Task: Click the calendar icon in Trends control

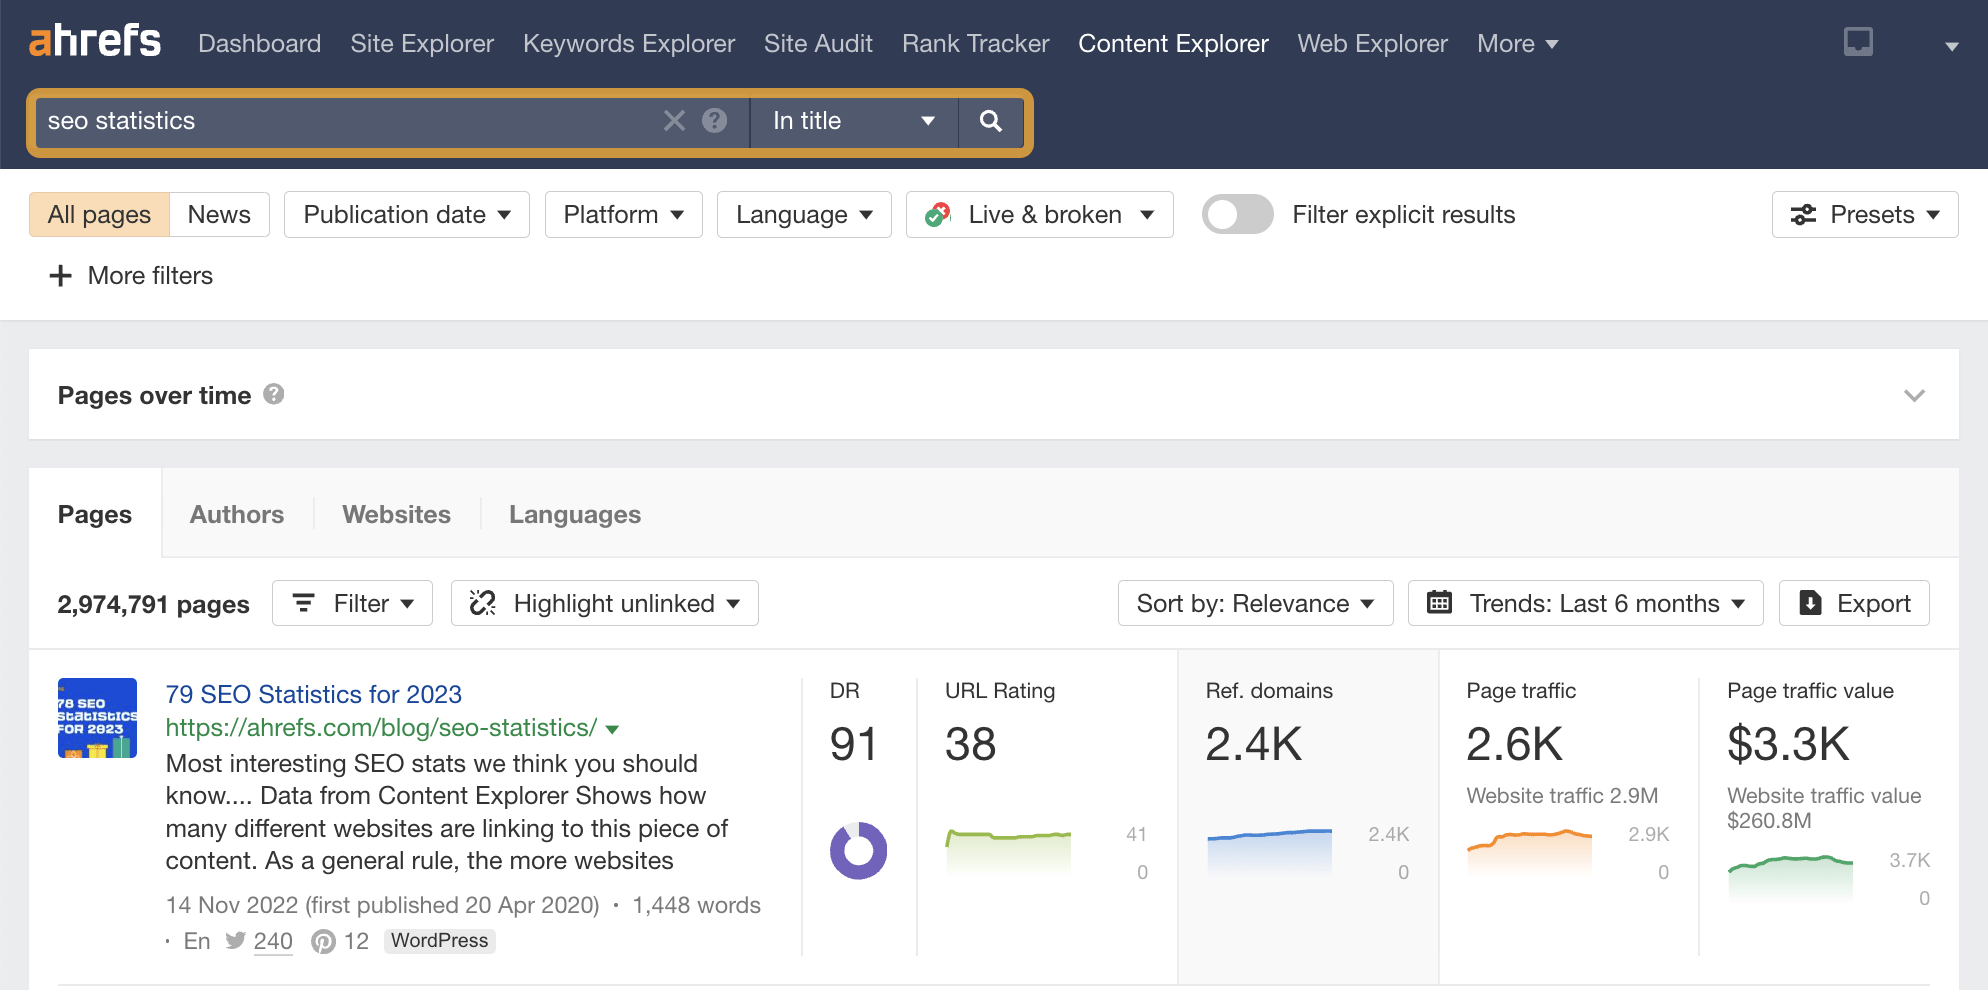Action: point(1440,603)
